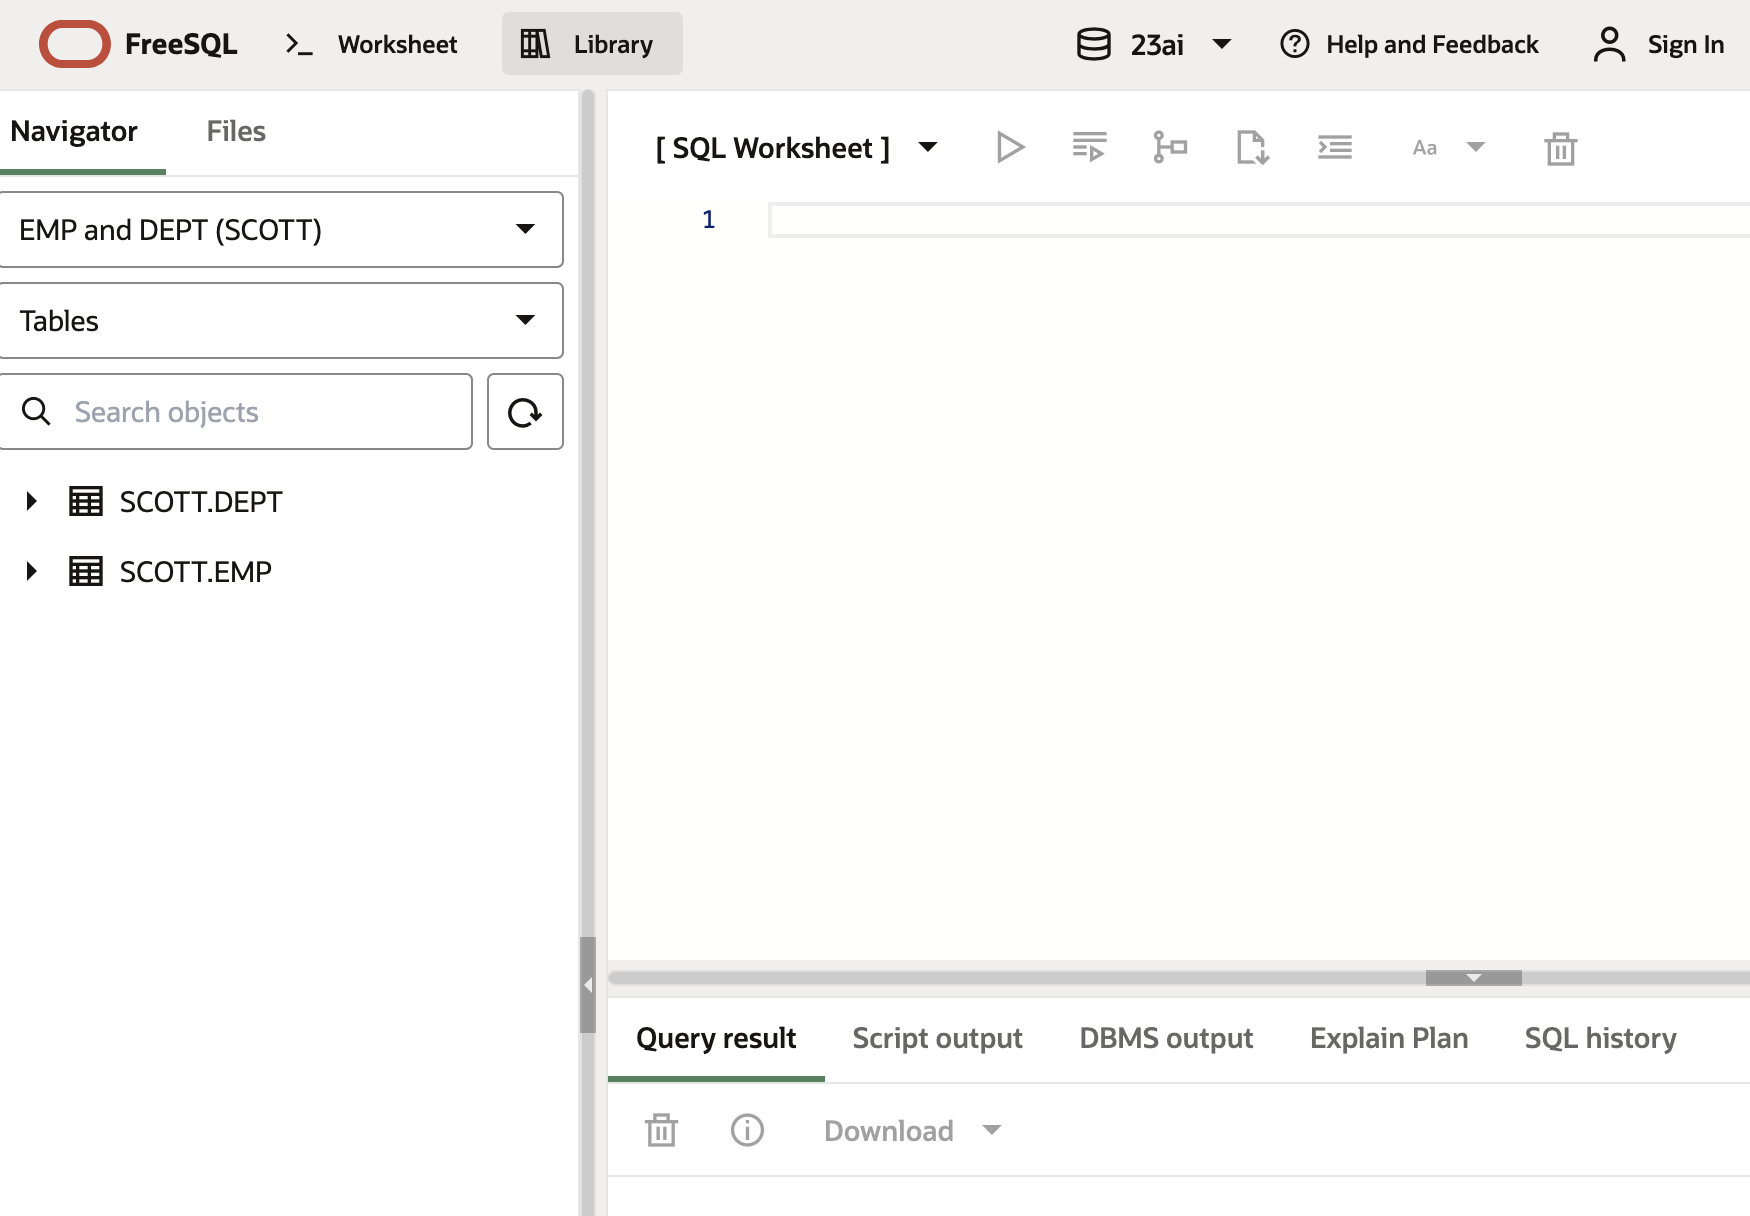Screen dimensions: 1750x1216
Task: Click the Run Script toolbar icon
Action: tap(1089, 148)
